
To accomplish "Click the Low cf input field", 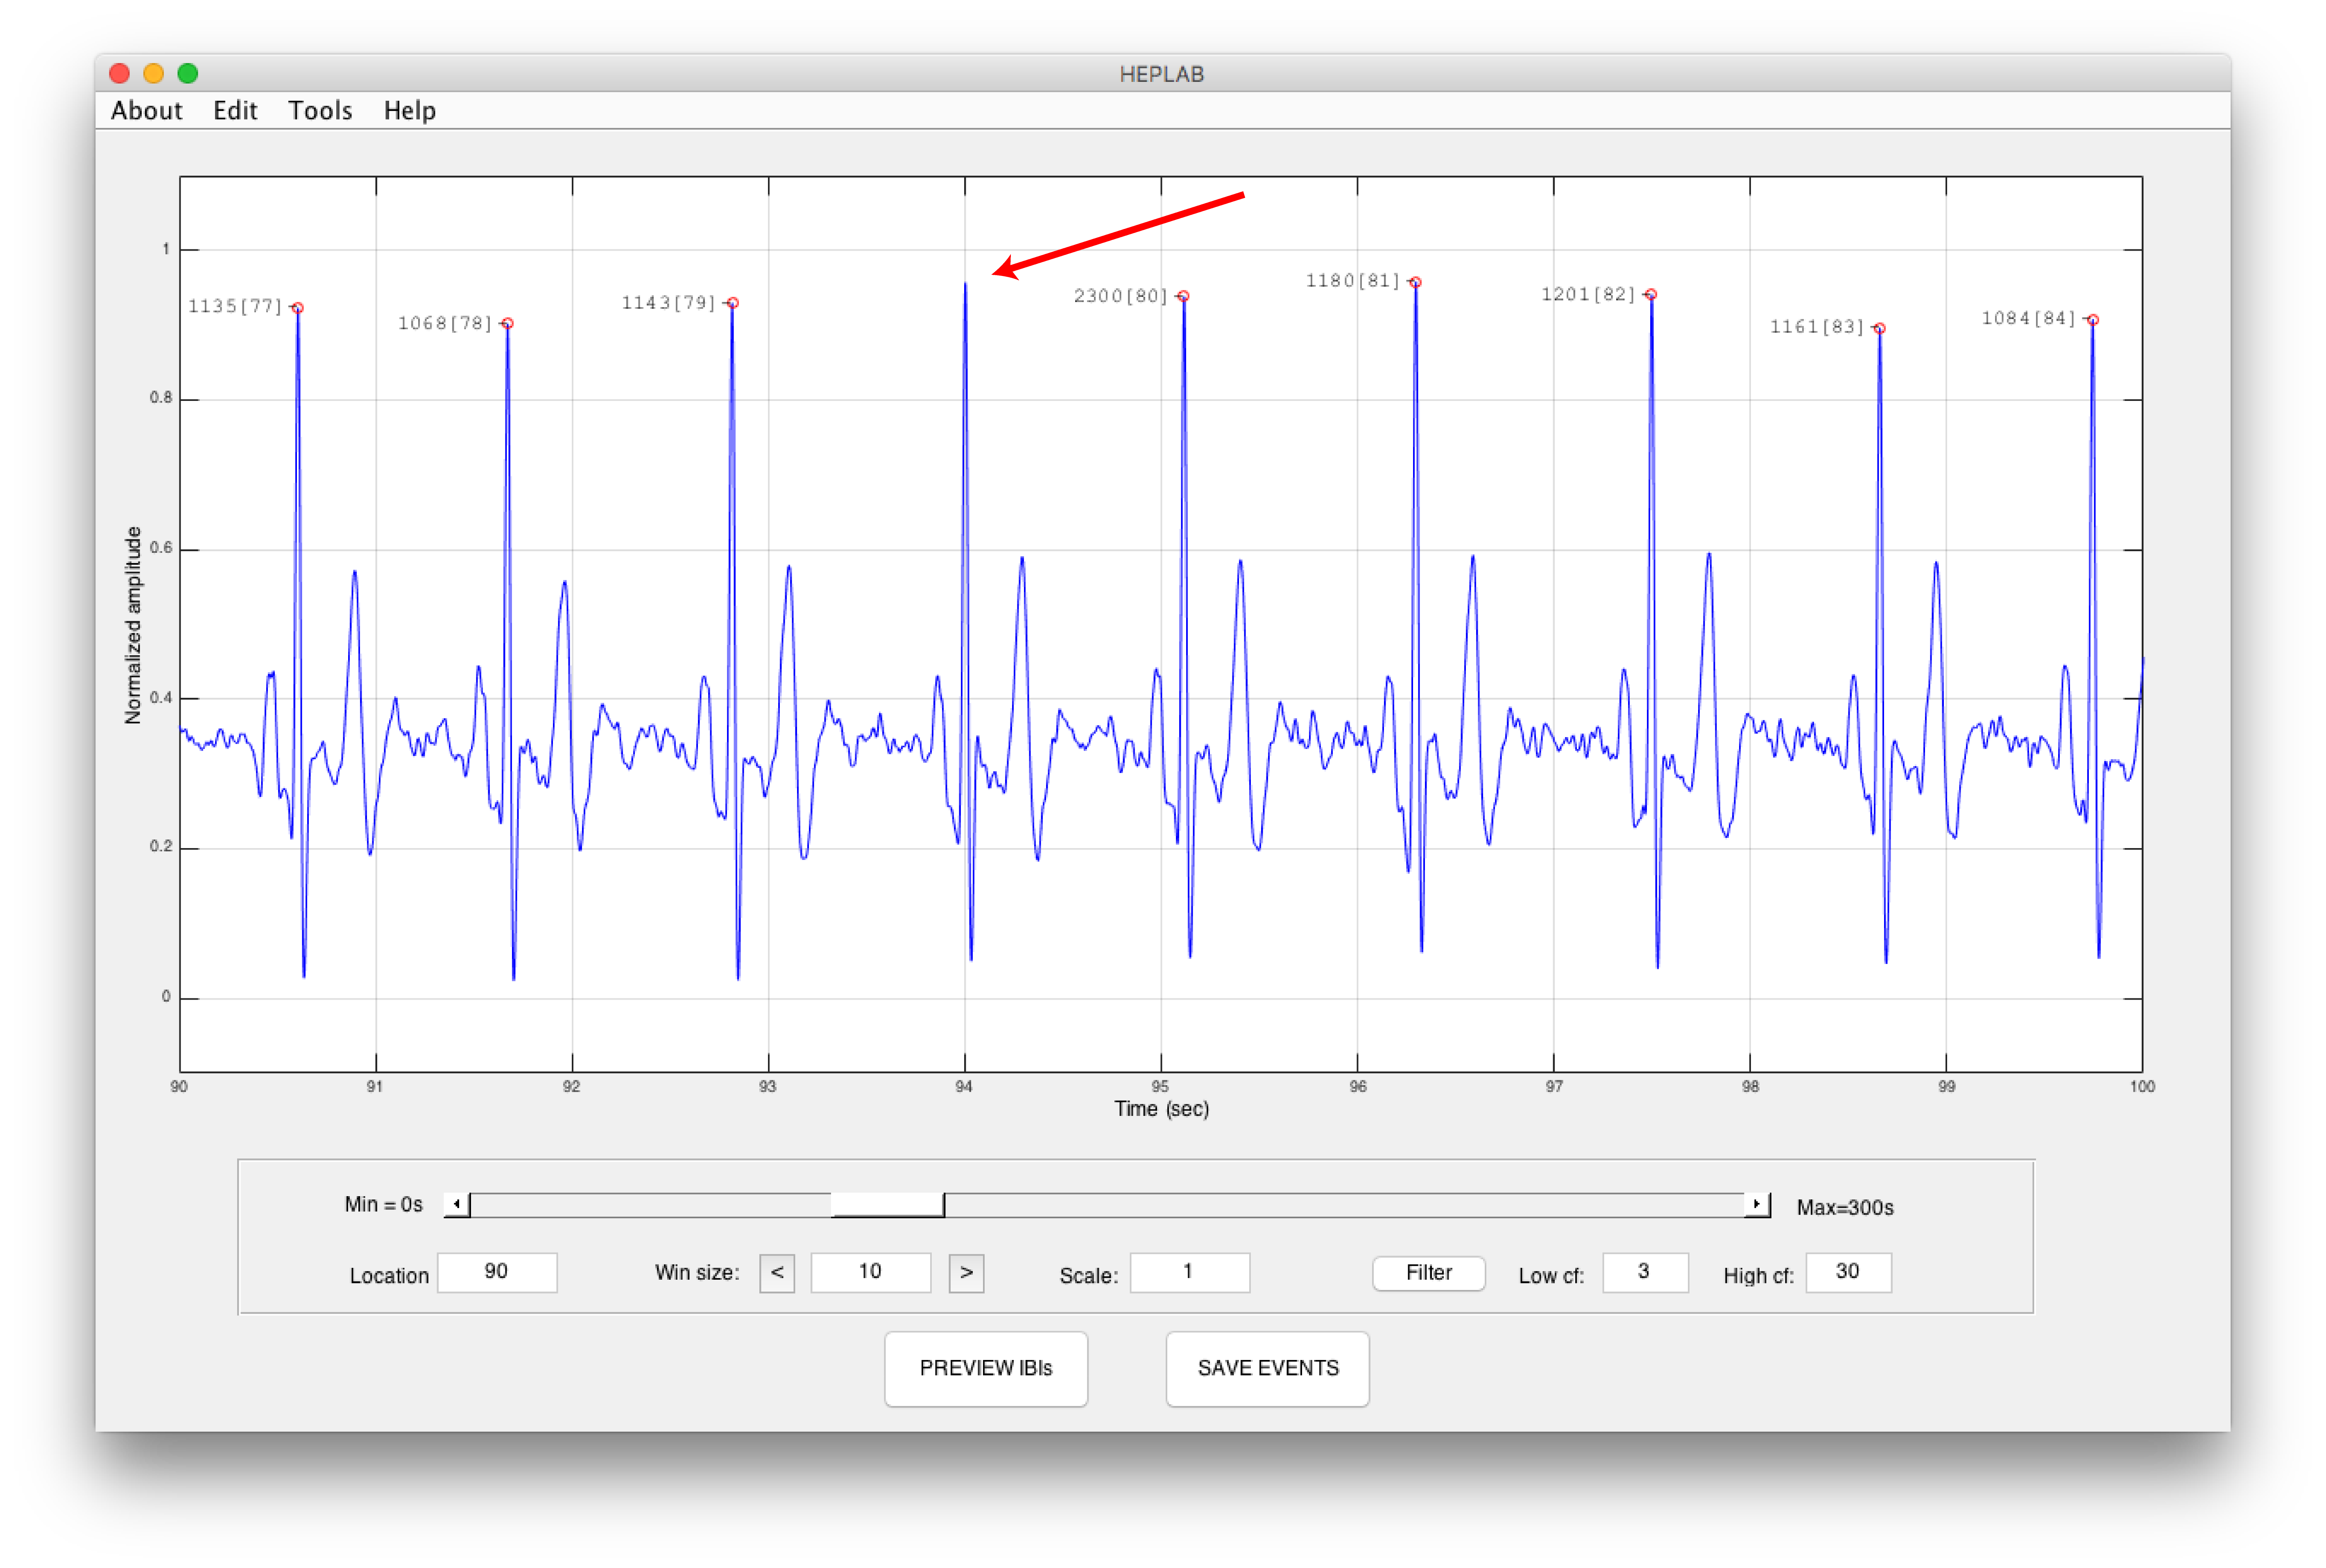I will pos(1644,1272).
